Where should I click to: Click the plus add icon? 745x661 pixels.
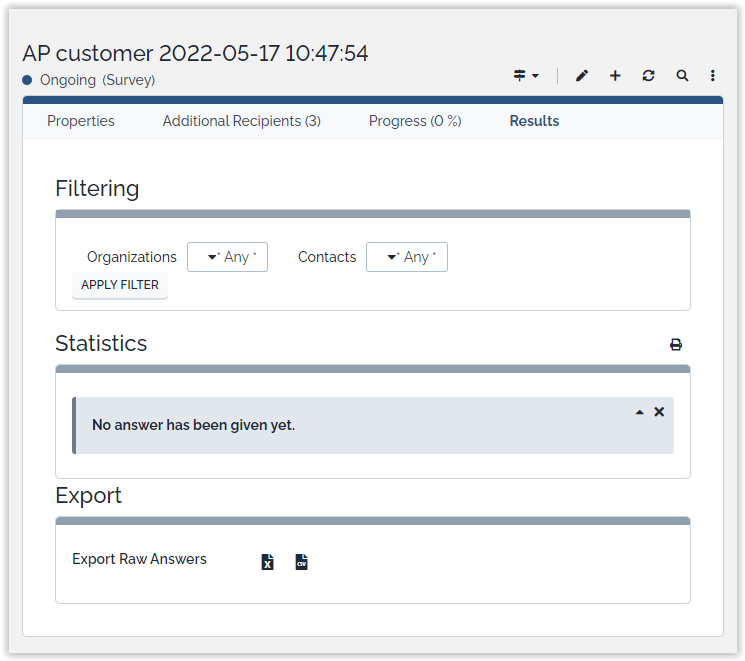coord(615,76)
